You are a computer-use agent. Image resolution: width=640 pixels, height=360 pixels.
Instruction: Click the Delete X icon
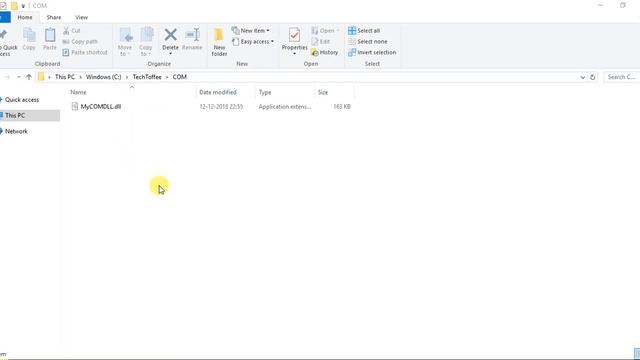tap(171, 35)
